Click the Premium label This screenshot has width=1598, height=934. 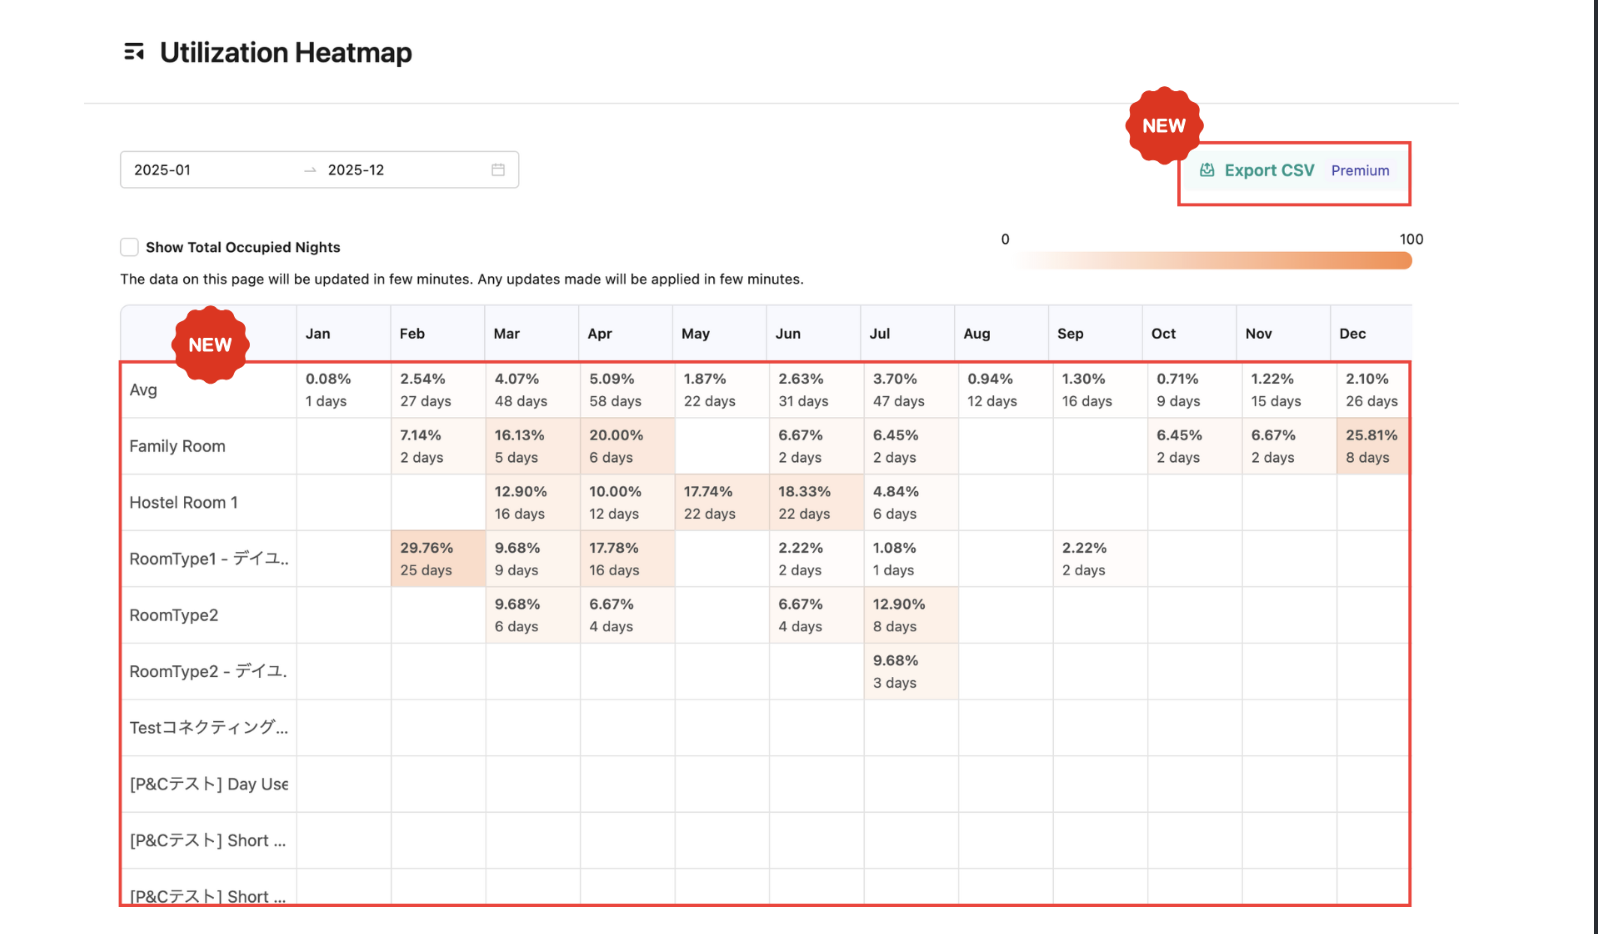click(1360, 171)
